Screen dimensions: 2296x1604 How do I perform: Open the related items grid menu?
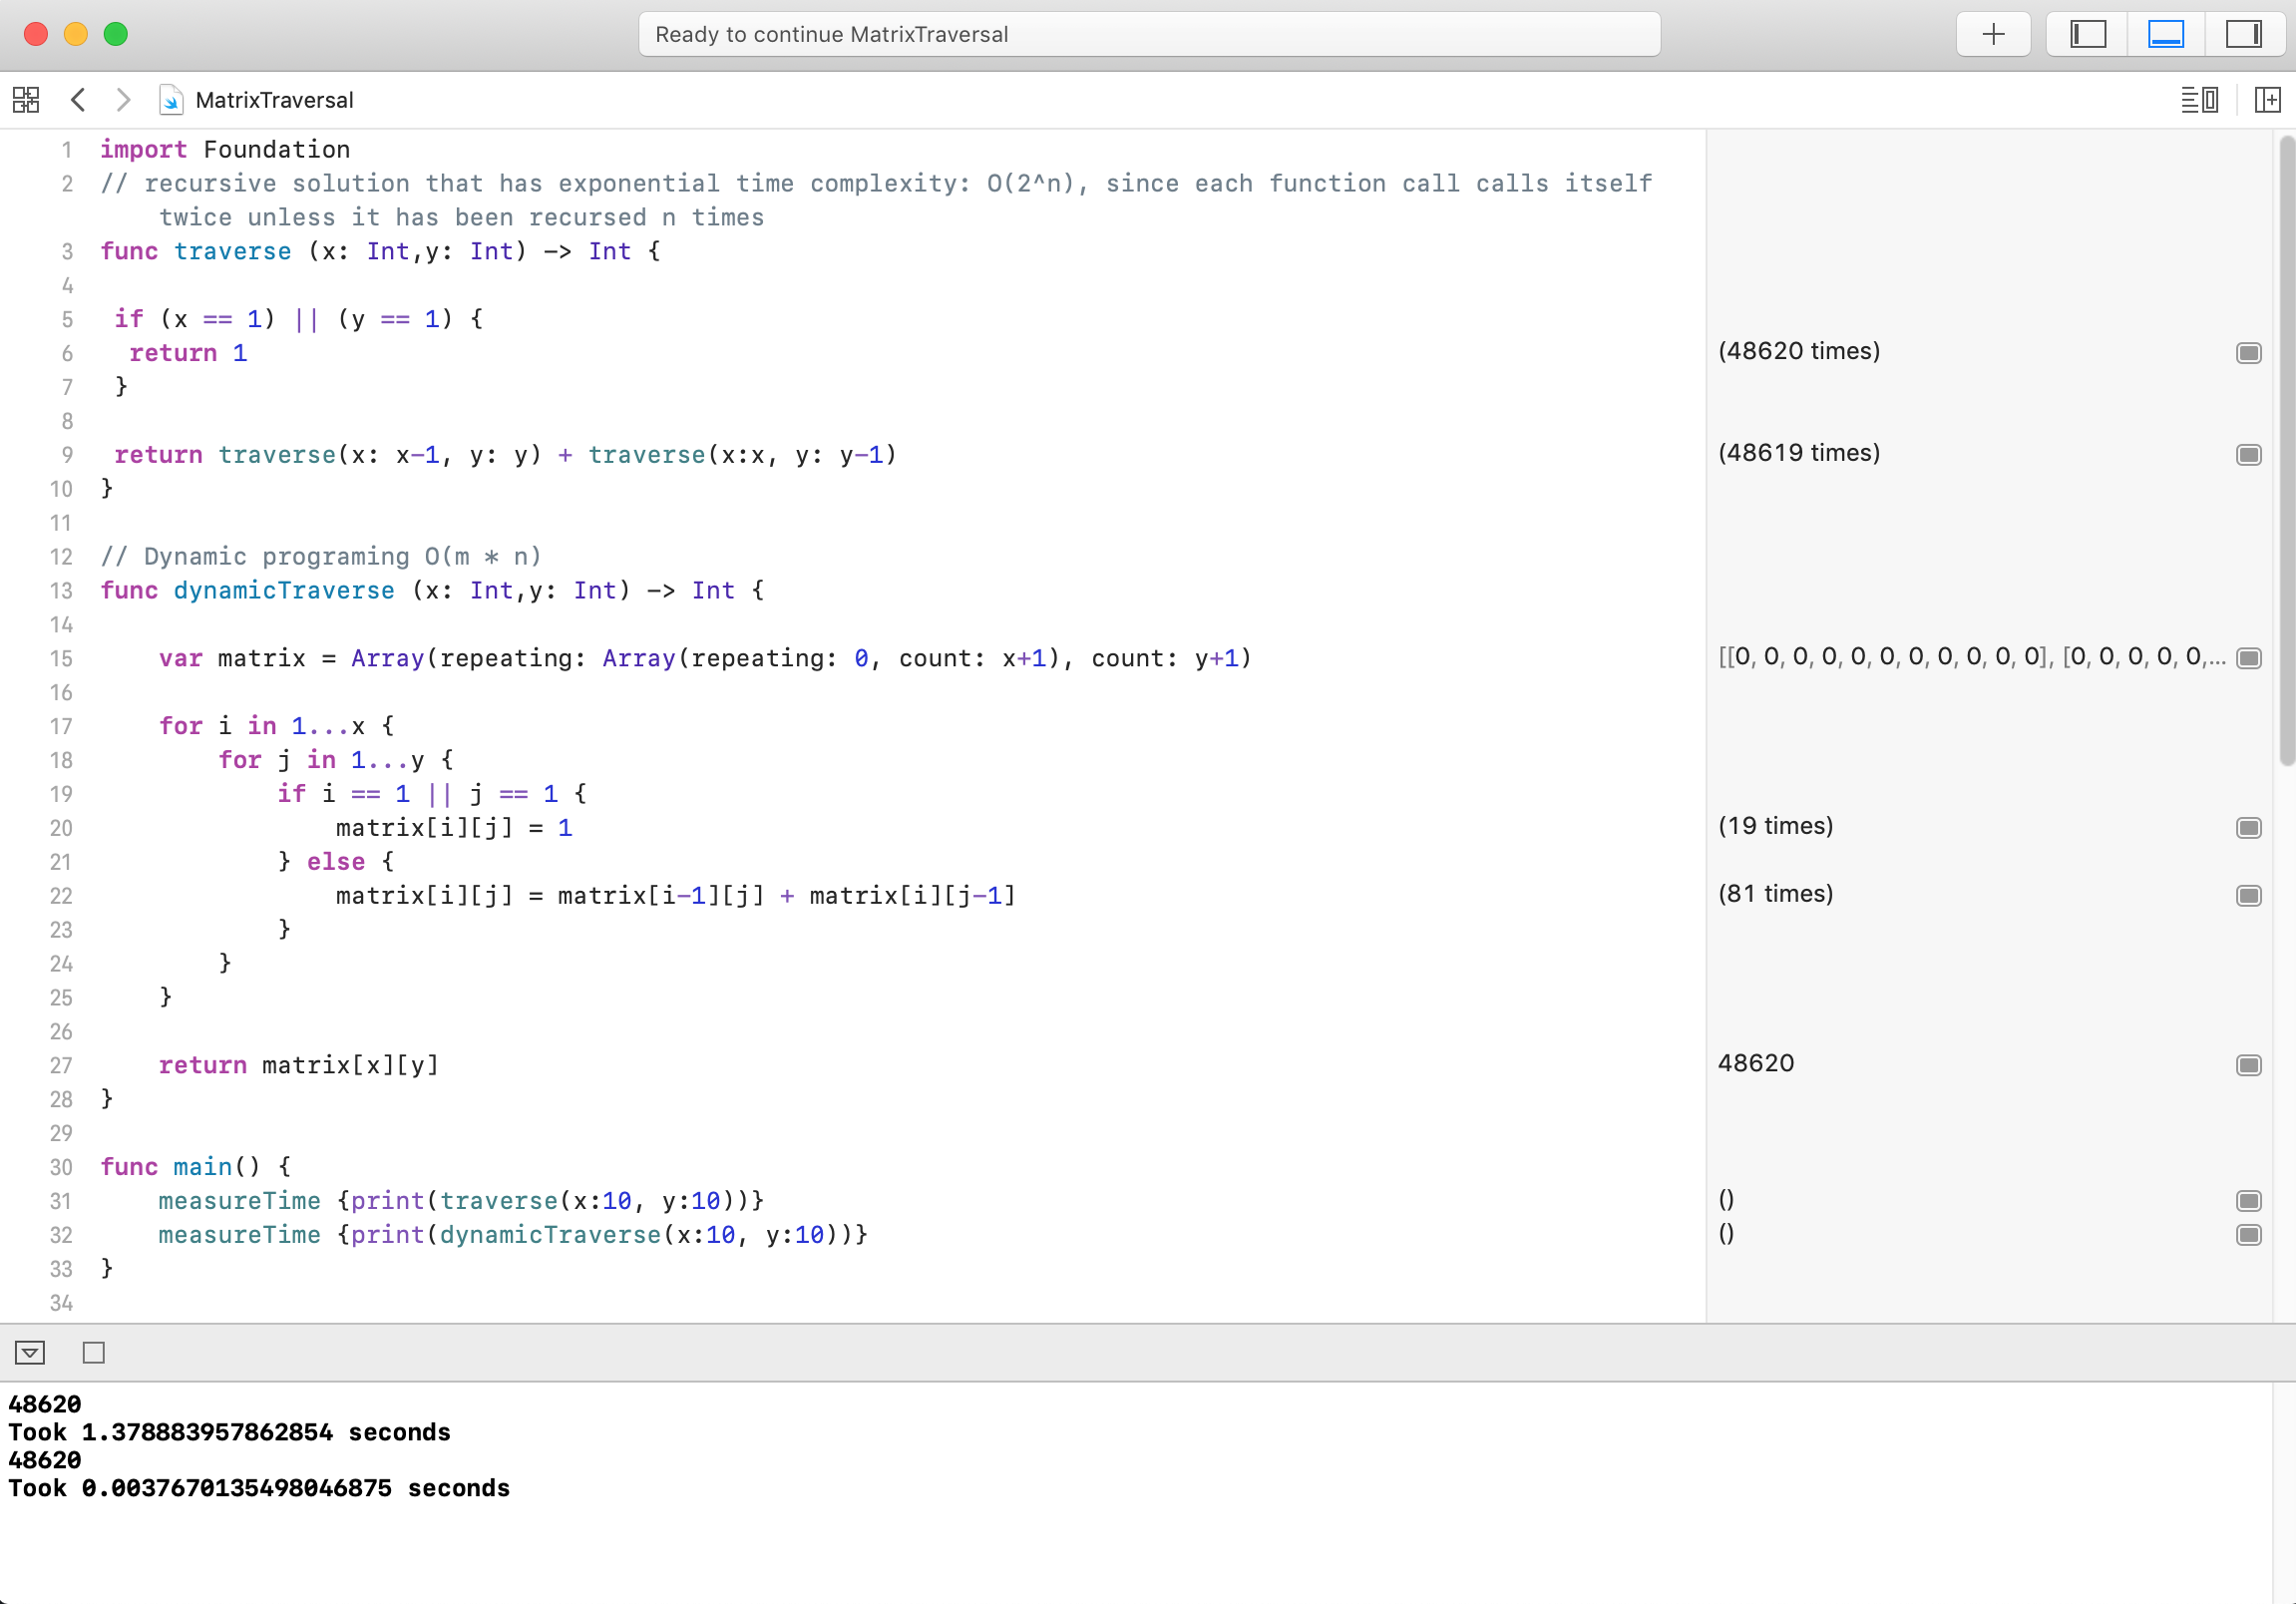26,100
